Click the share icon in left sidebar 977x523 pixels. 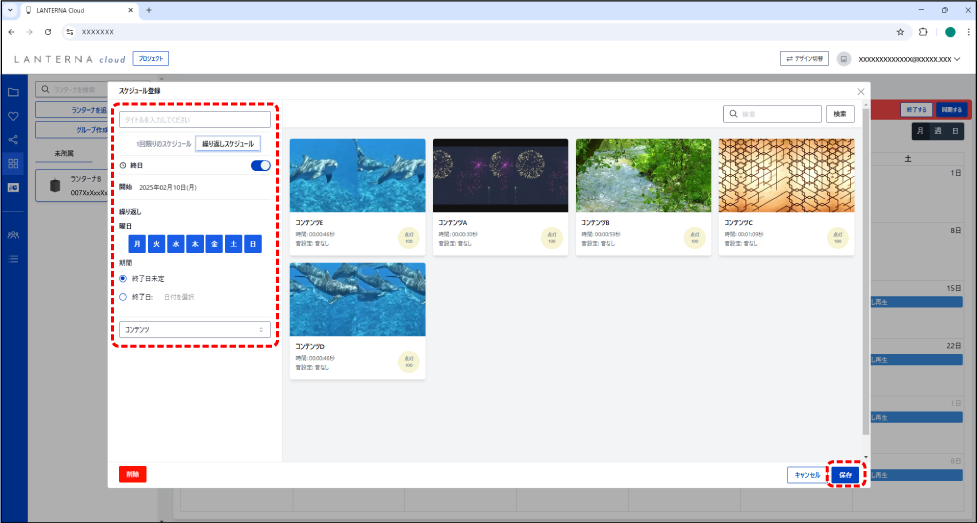tap(13, 140)
